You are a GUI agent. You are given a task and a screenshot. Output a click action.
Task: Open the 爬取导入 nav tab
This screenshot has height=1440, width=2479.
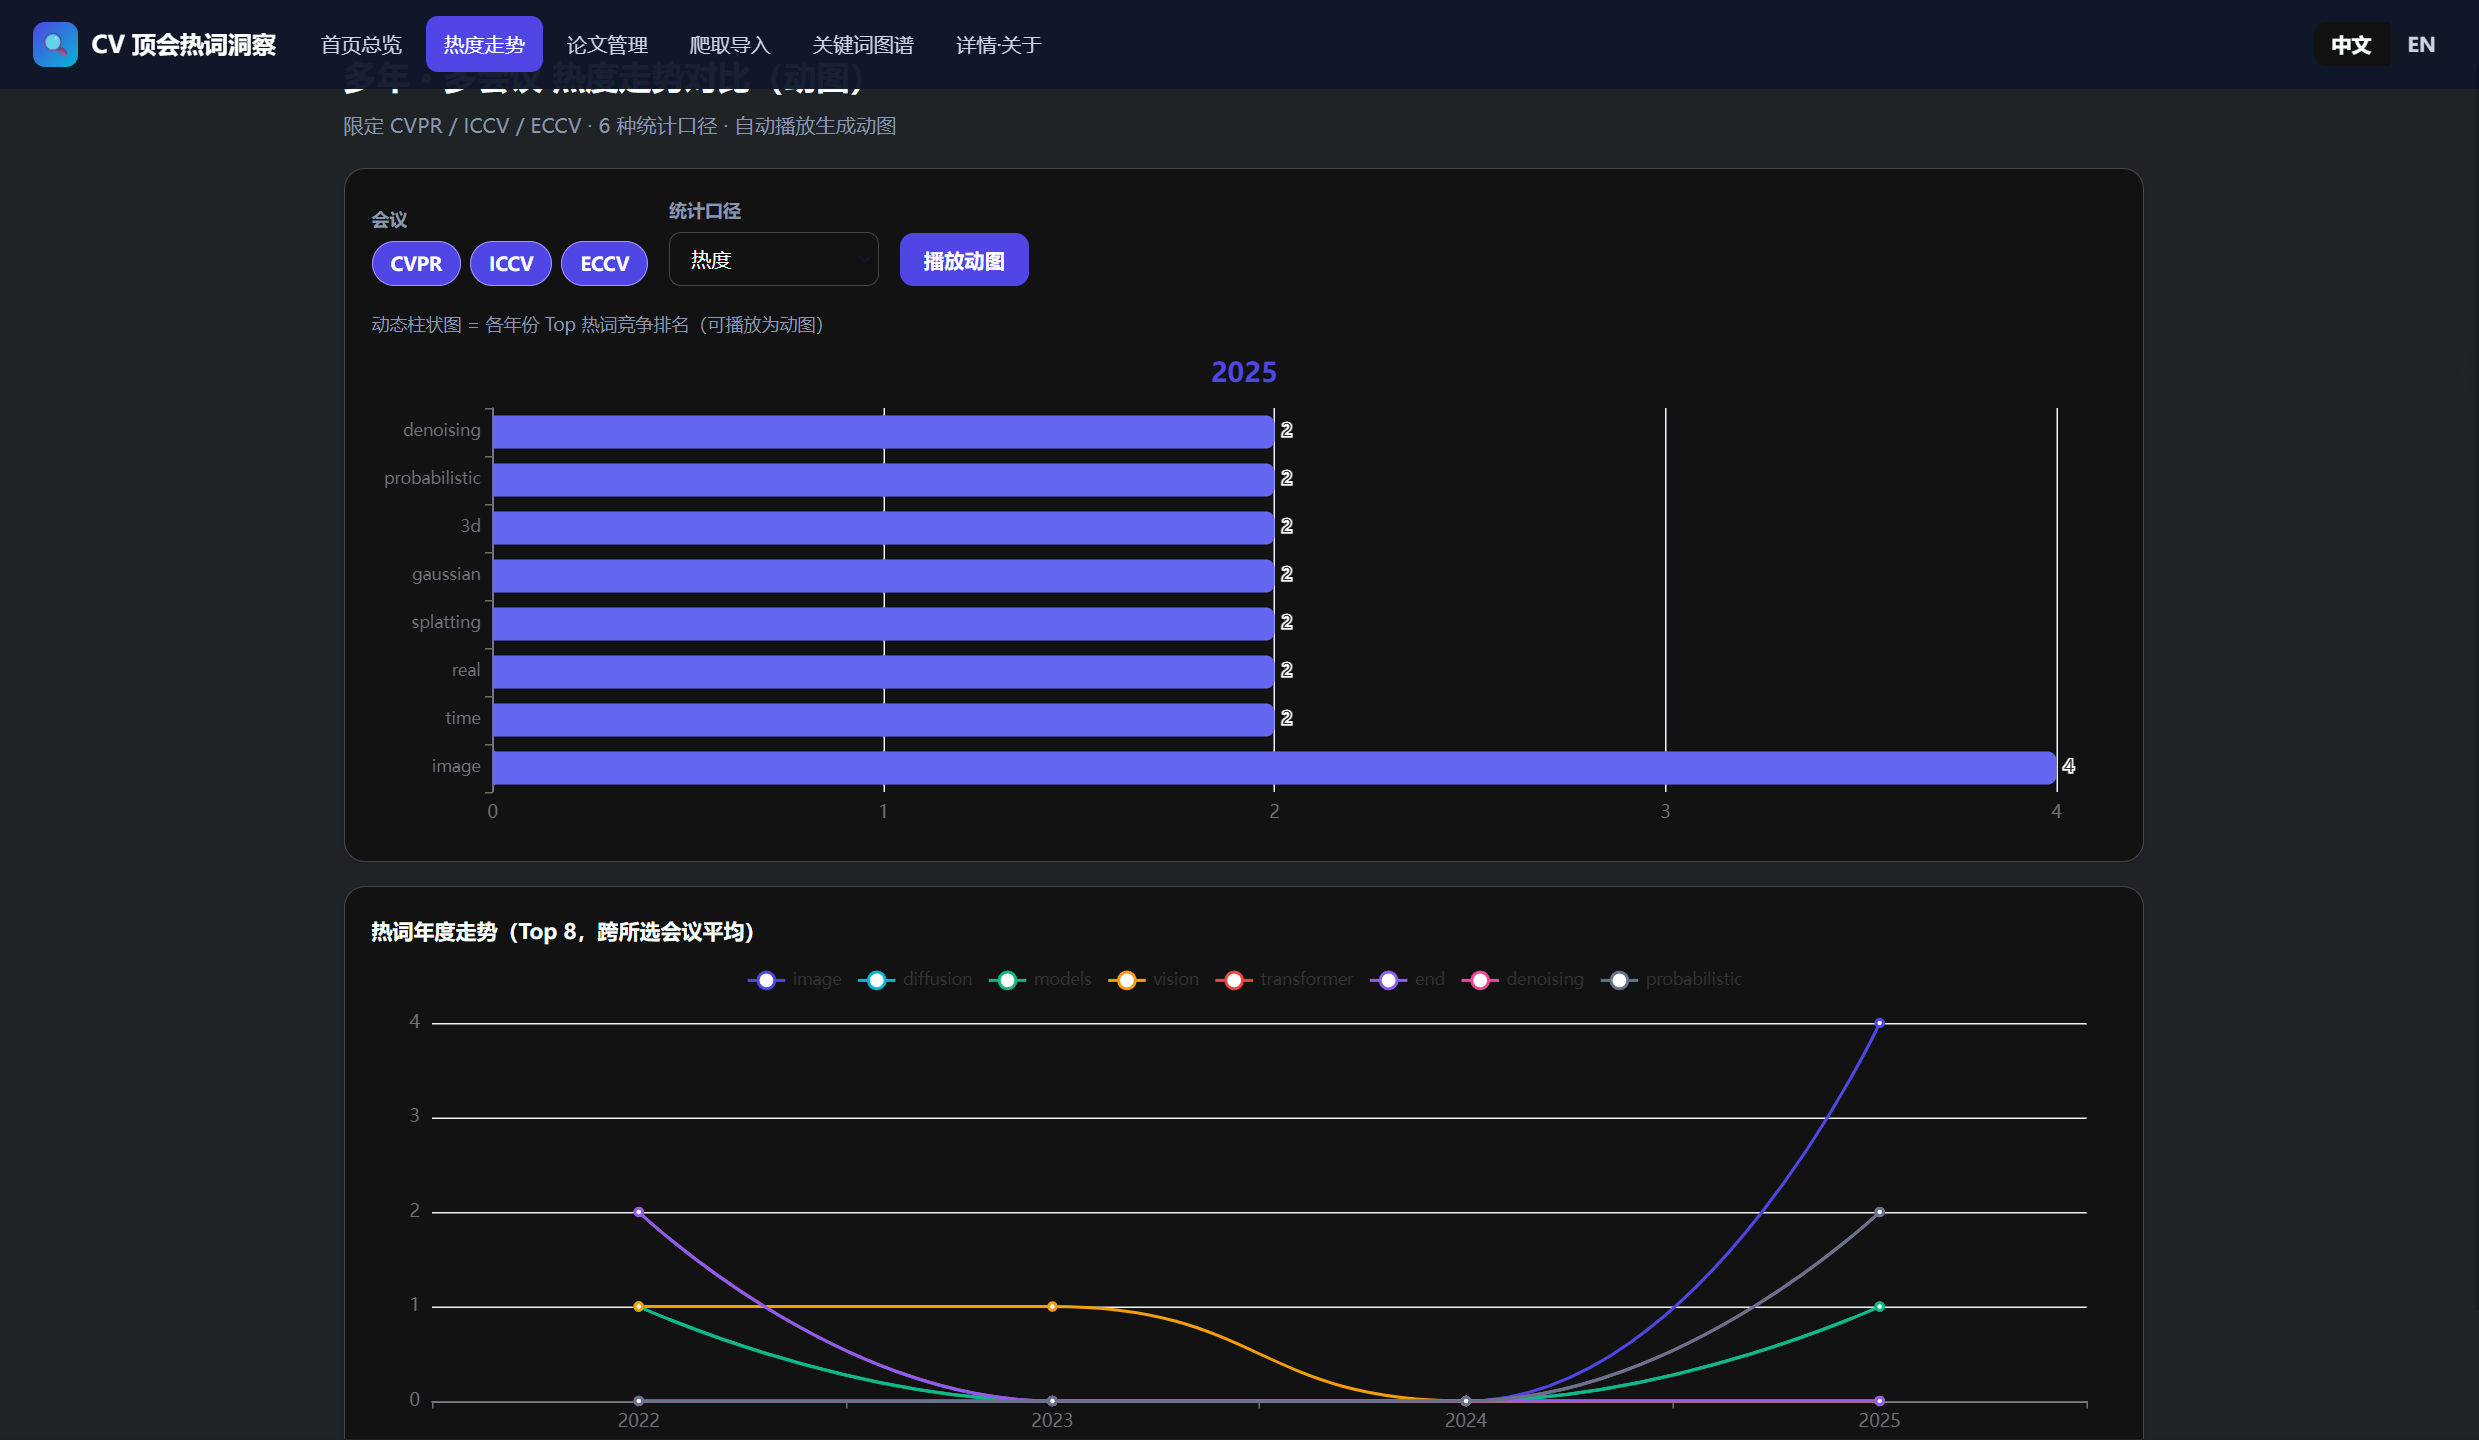point(730,45)
